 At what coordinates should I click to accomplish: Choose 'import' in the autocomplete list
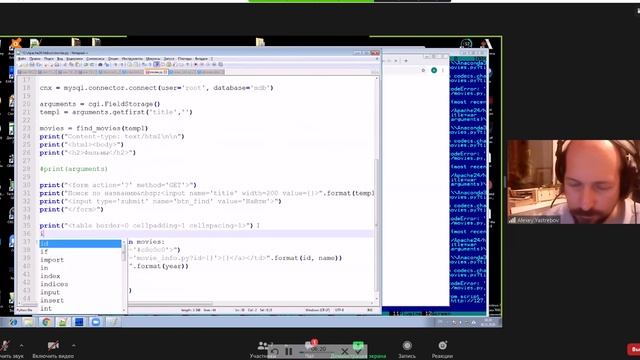coord(80,260)
